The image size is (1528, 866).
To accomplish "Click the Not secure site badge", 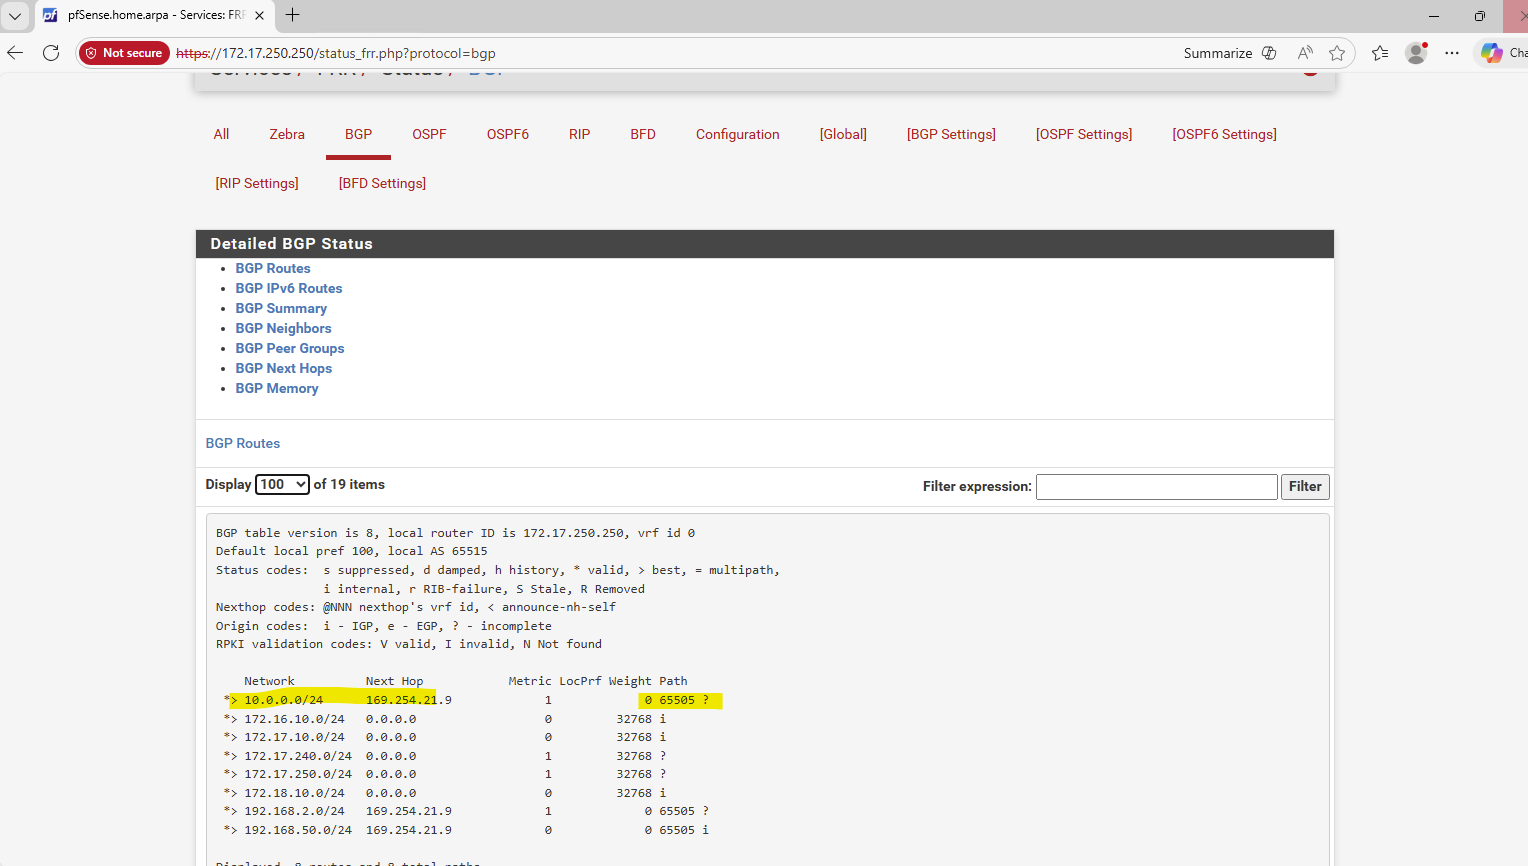I will click(123, 53).
